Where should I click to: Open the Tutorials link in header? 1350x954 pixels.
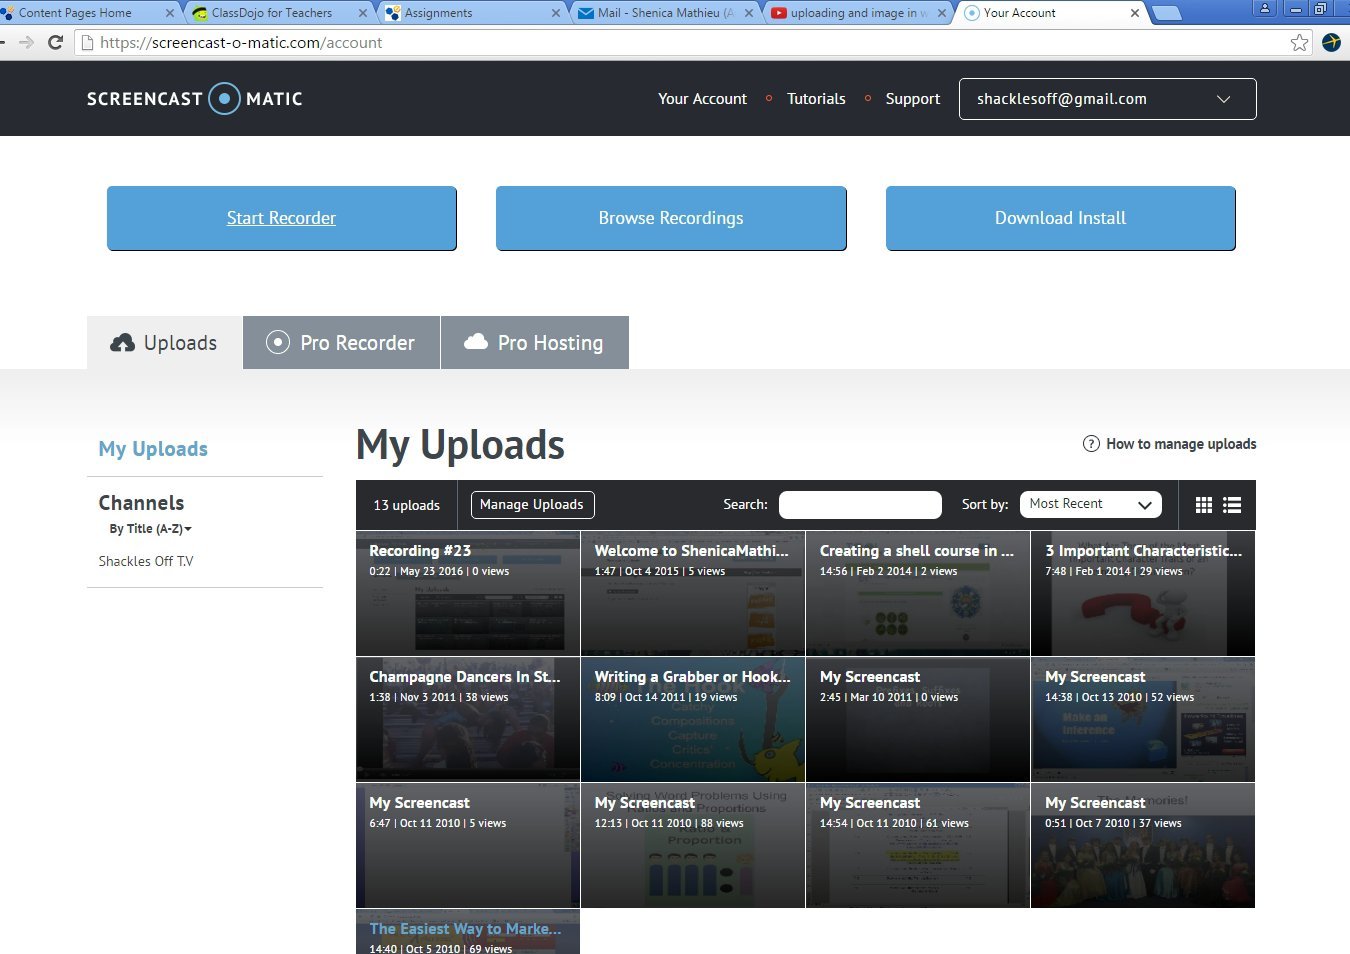coord(816,99)
